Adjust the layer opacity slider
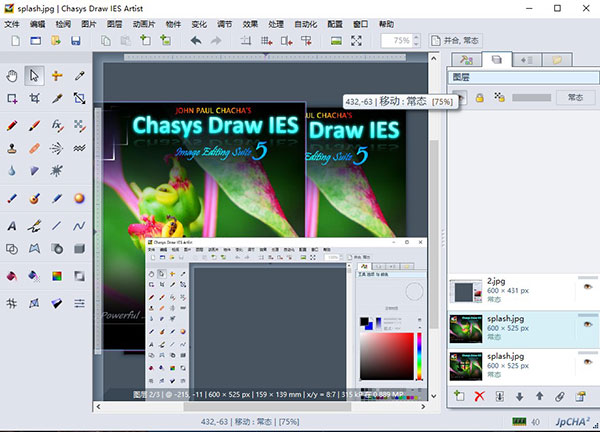 click(x=532, y=98)
